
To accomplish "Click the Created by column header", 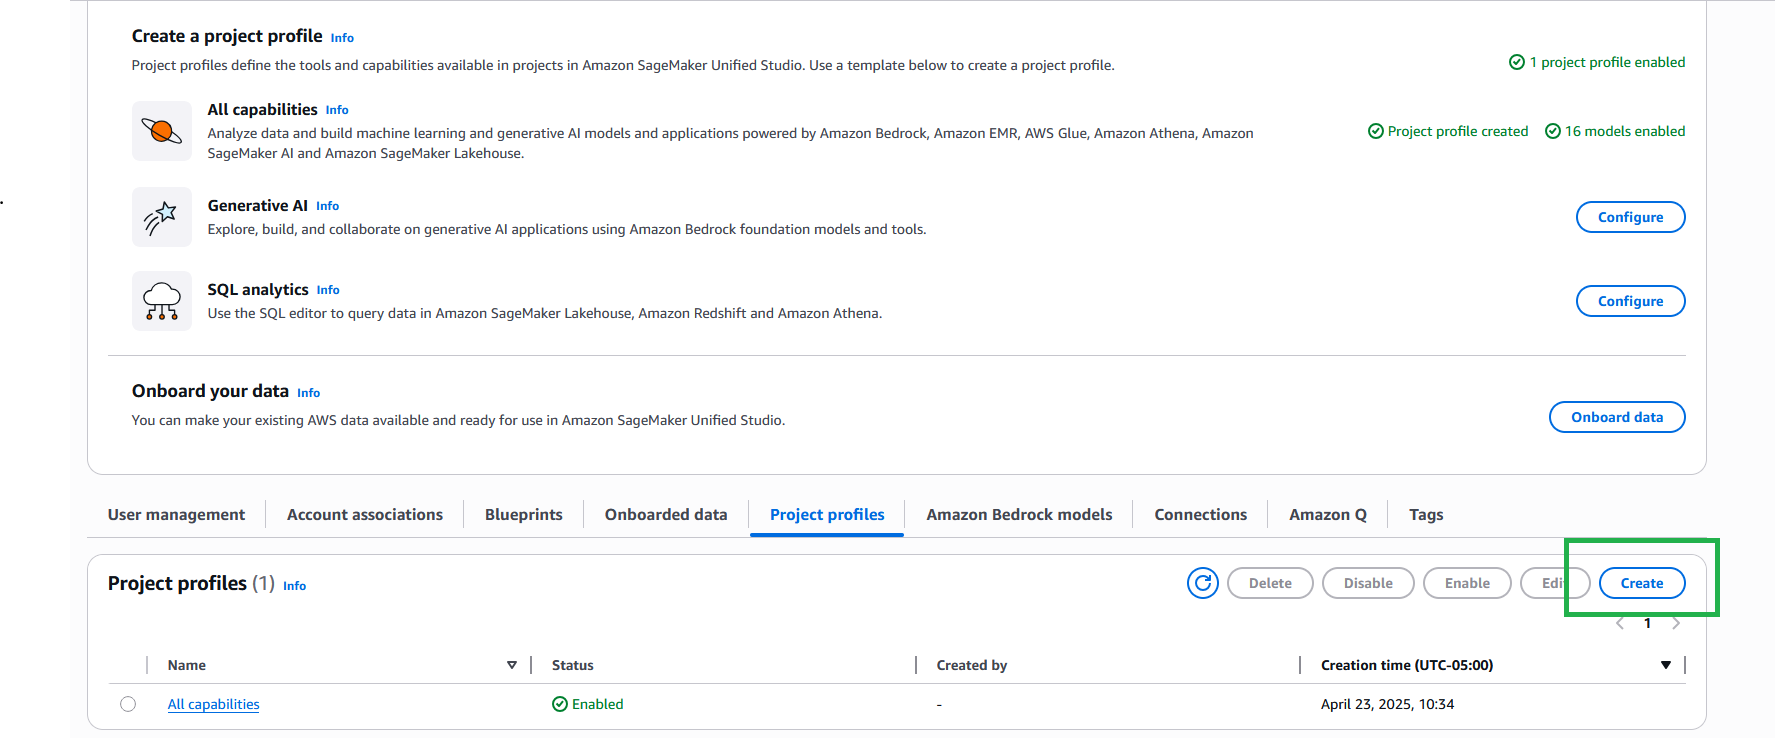I will click(x=972, y=665).
